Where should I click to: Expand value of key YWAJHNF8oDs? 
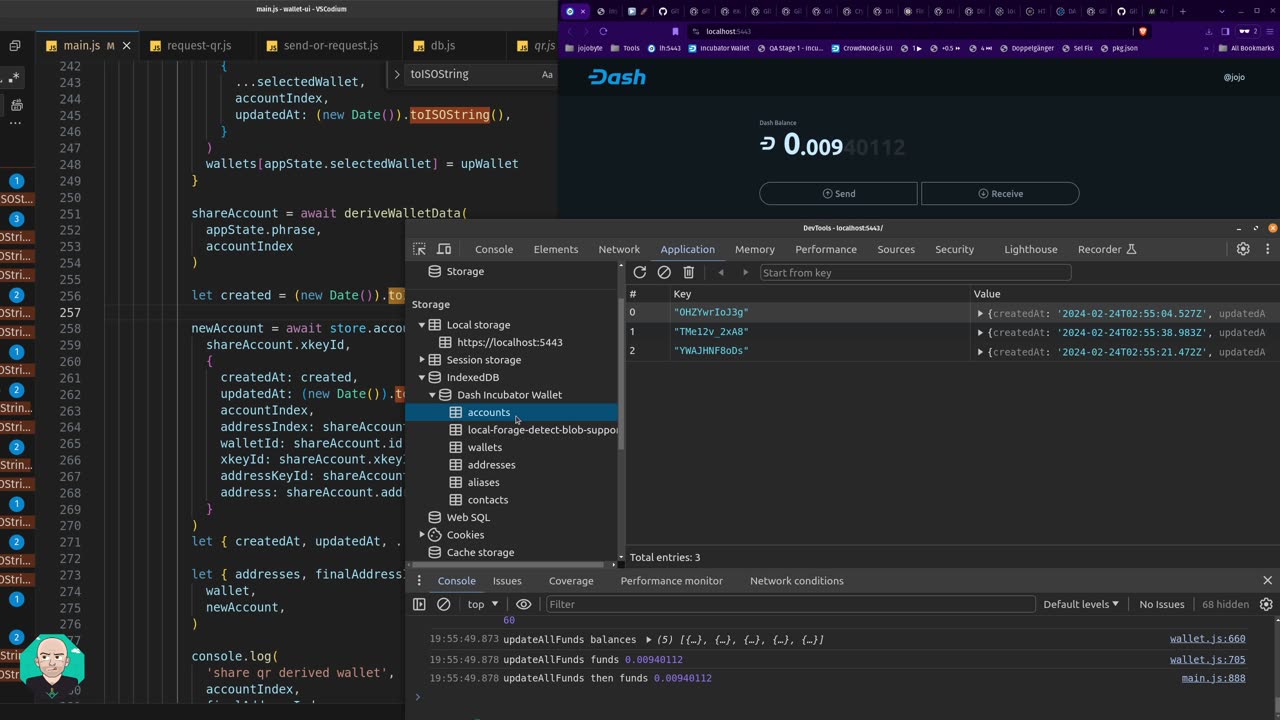[980, 351]
